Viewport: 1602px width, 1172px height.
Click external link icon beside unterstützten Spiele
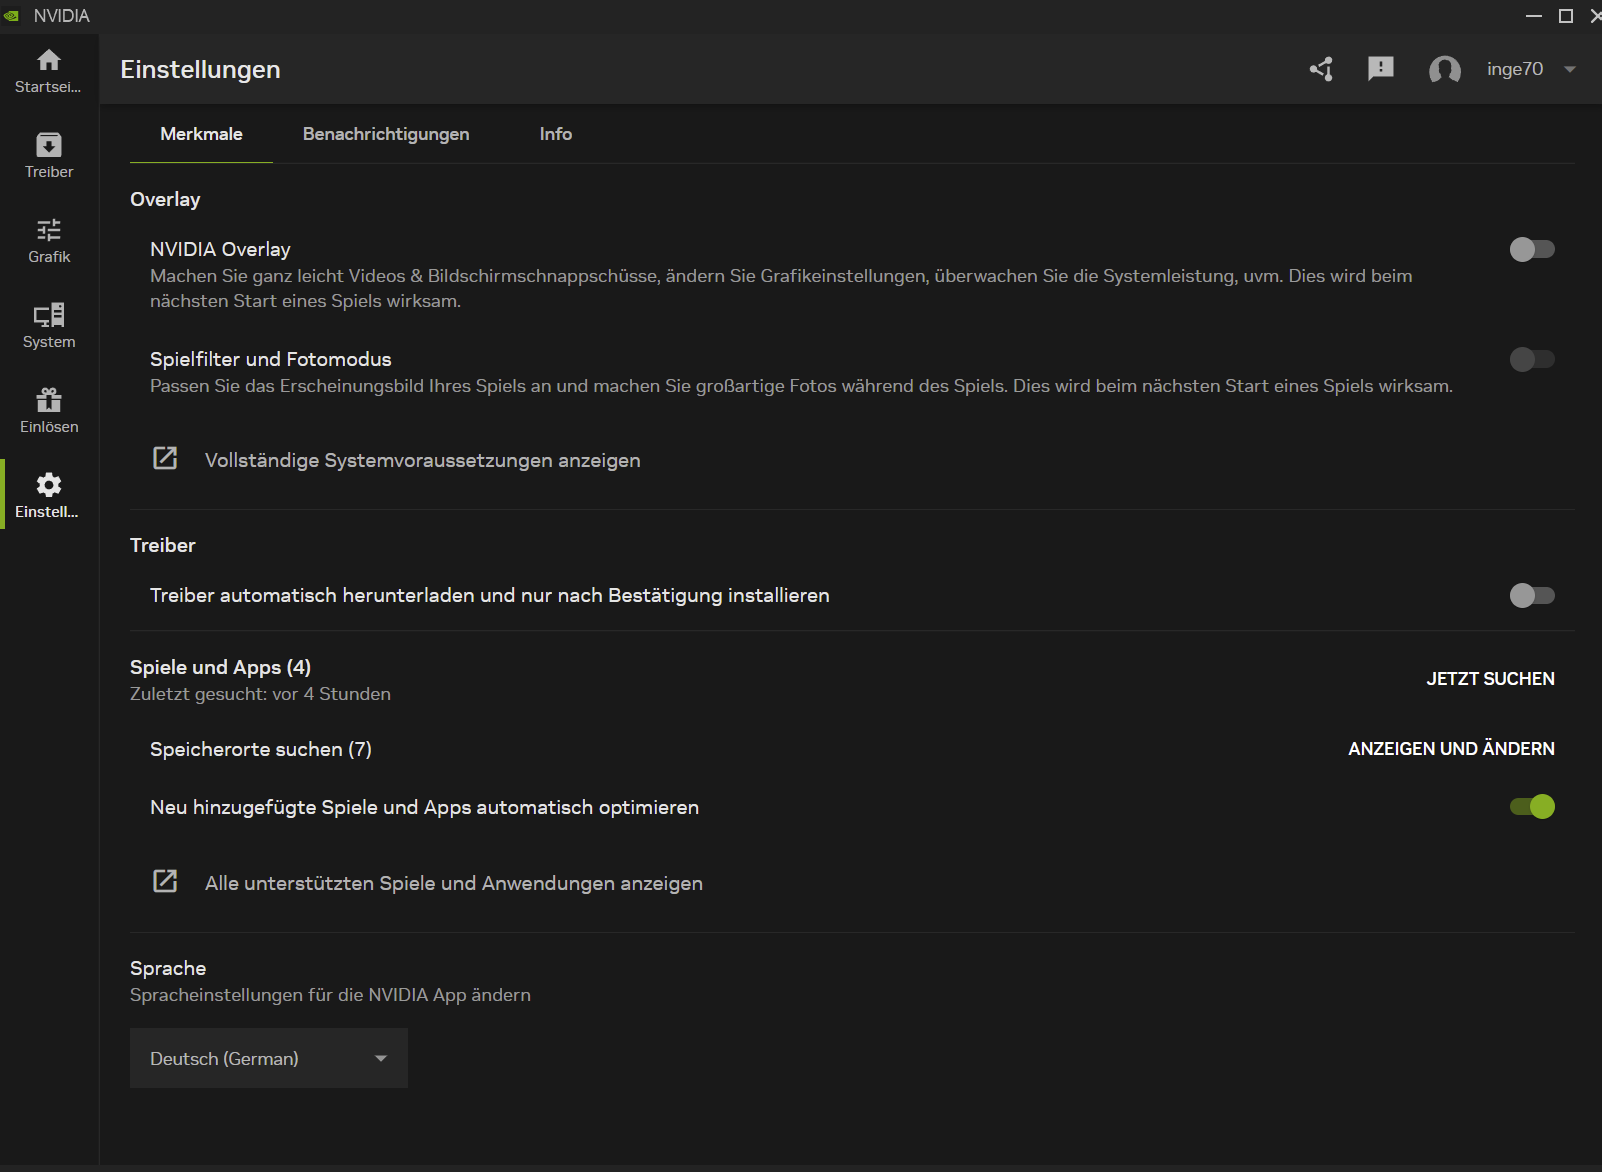[165, 881]
